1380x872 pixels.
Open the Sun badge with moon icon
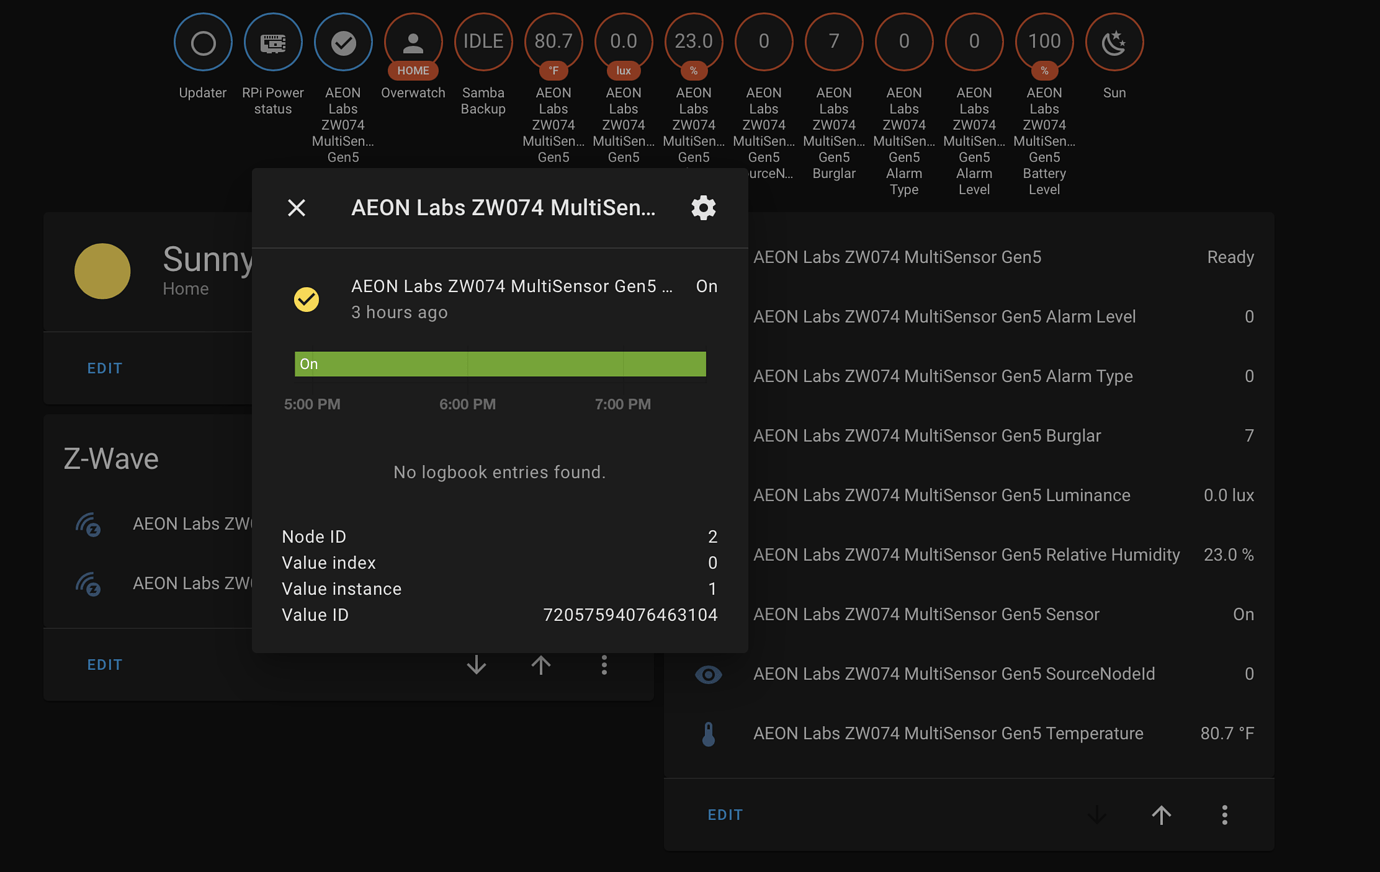pos(1114,43)
